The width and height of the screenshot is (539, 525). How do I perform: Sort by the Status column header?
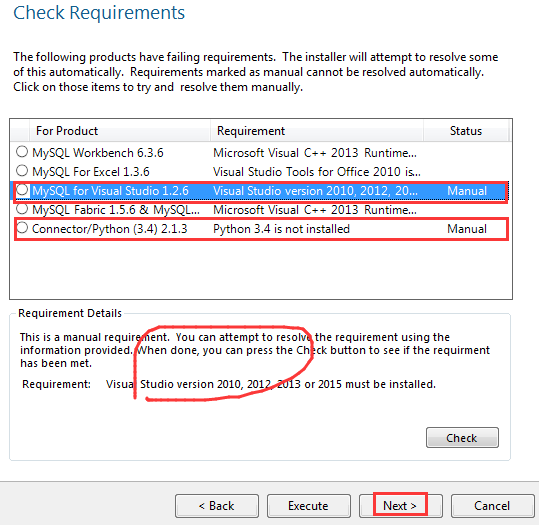[x=466, y=131]
